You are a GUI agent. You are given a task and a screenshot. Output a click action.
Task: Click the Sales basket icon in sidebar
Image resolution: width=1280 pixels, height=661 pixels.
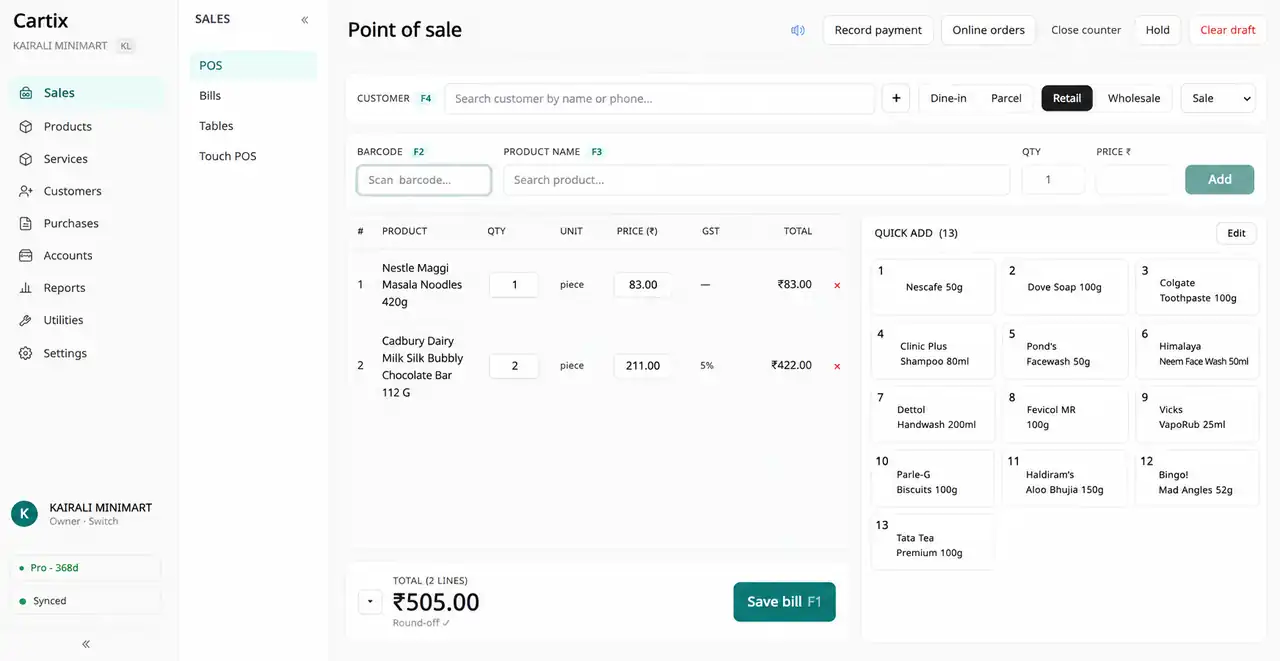(25, 93)
